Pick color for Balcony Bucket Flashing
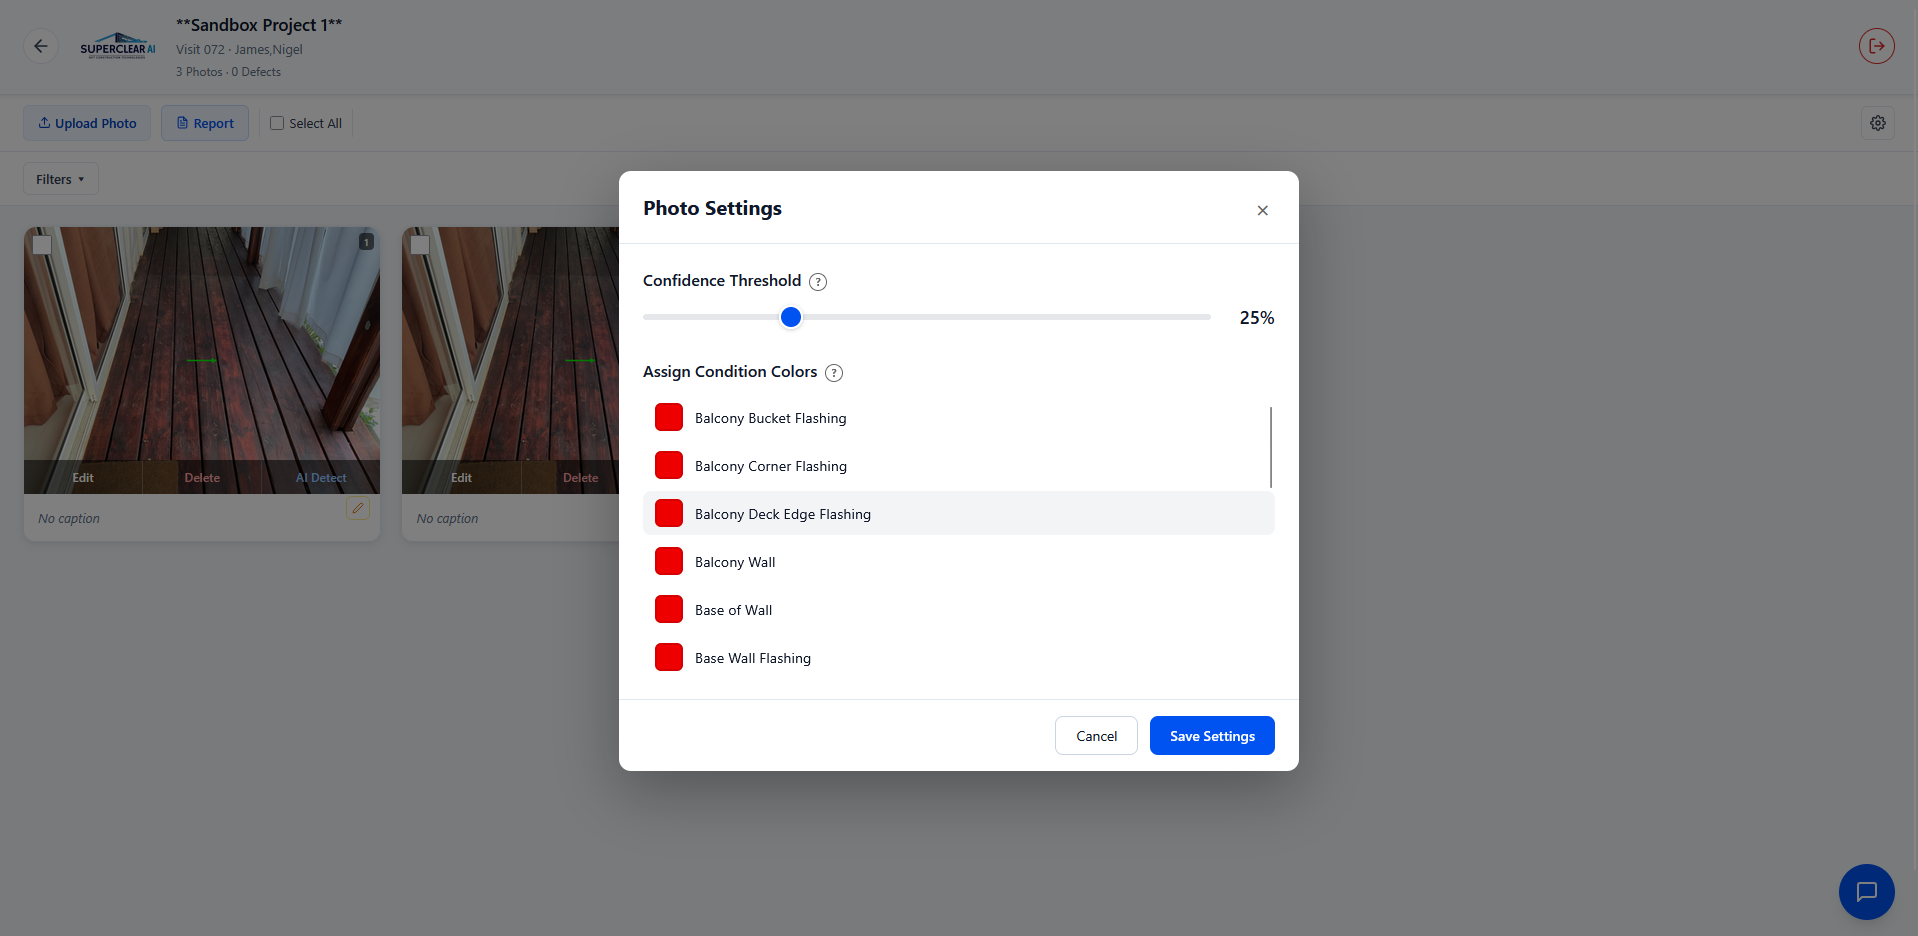The width and height of the screenshot is (1918, 936). [669, 418]
